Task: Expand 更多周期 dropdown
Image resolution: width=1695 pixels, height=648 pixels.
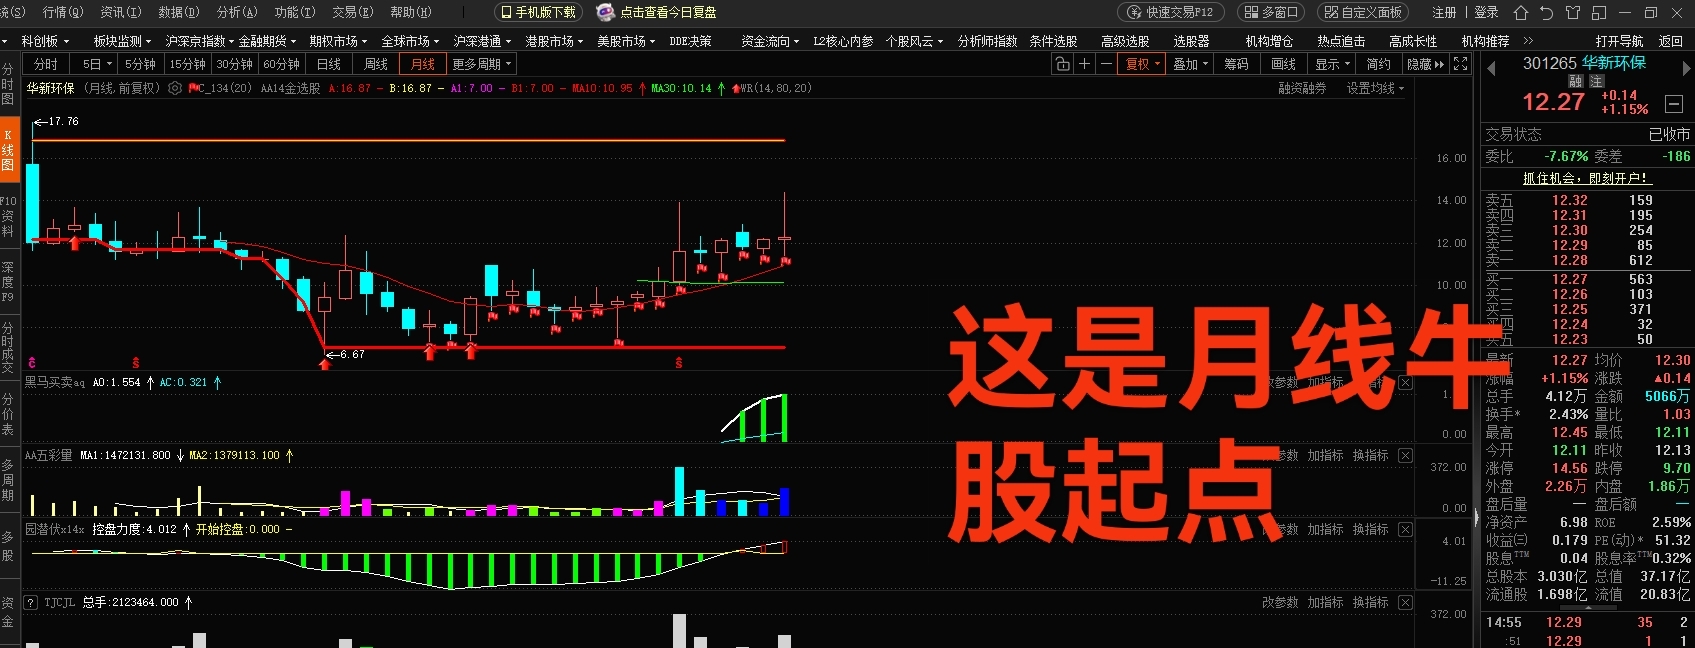Action: click(x=482, y=64)
